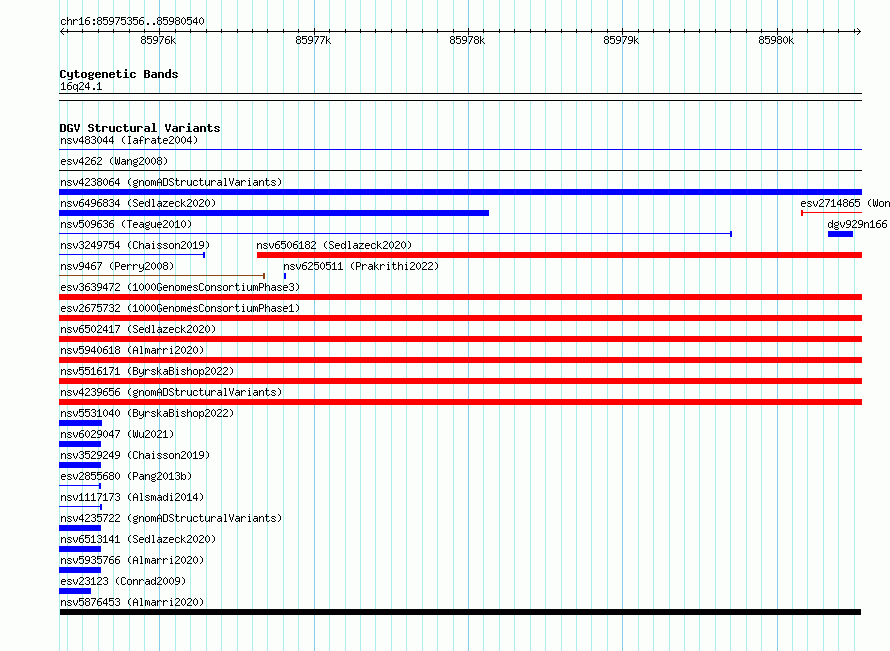This screenshot has width=890, height=651.
Task: Click the red bar under nsv5940618
Action: (x=460, y=360)
